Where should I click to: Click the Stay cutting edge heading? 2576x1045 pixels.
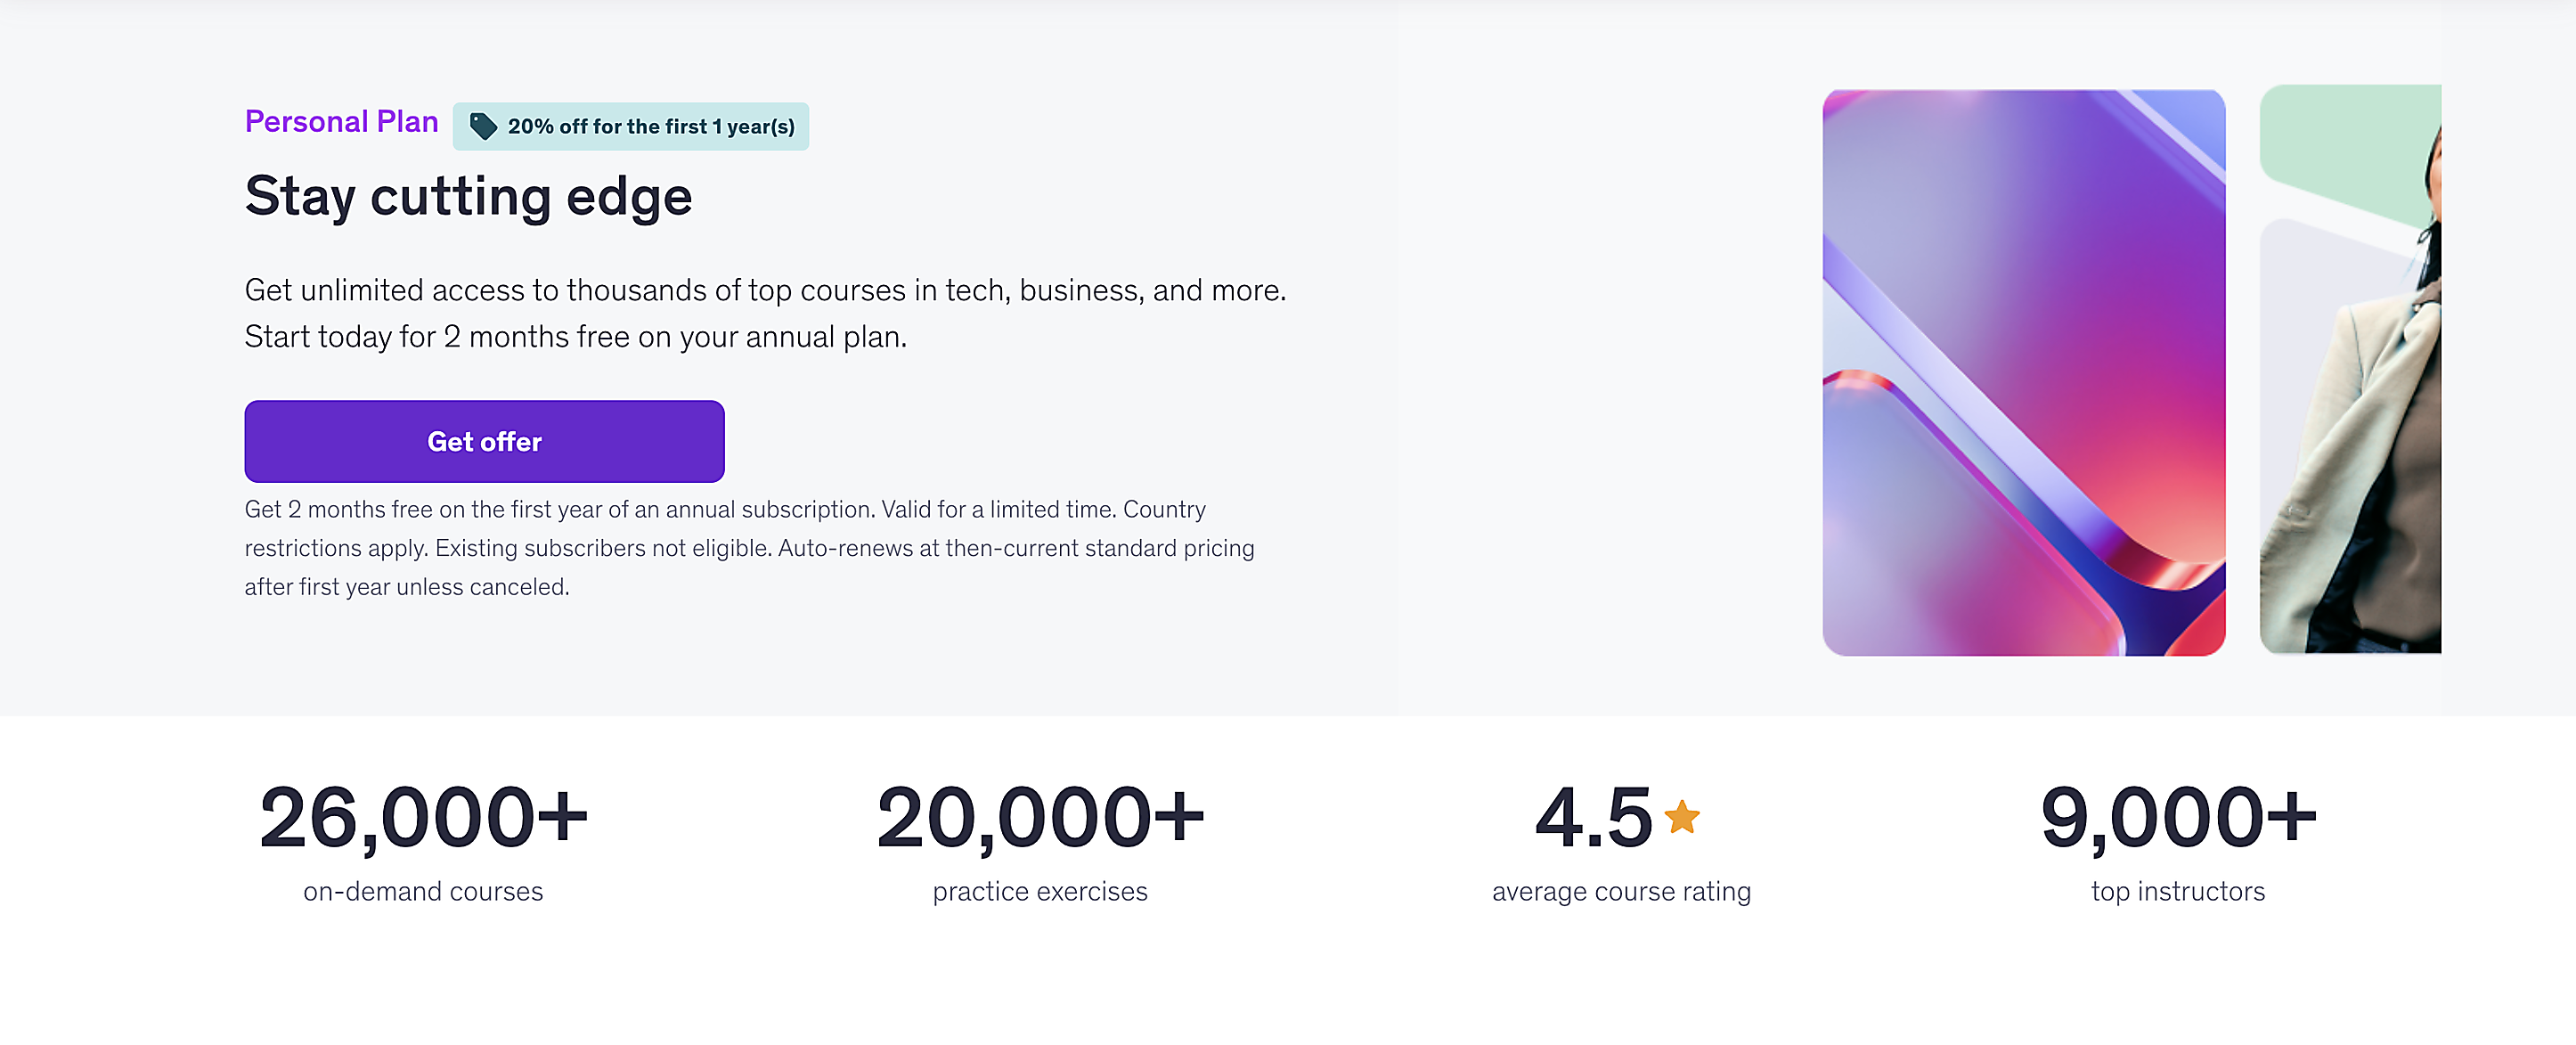[x=468, y=196]
